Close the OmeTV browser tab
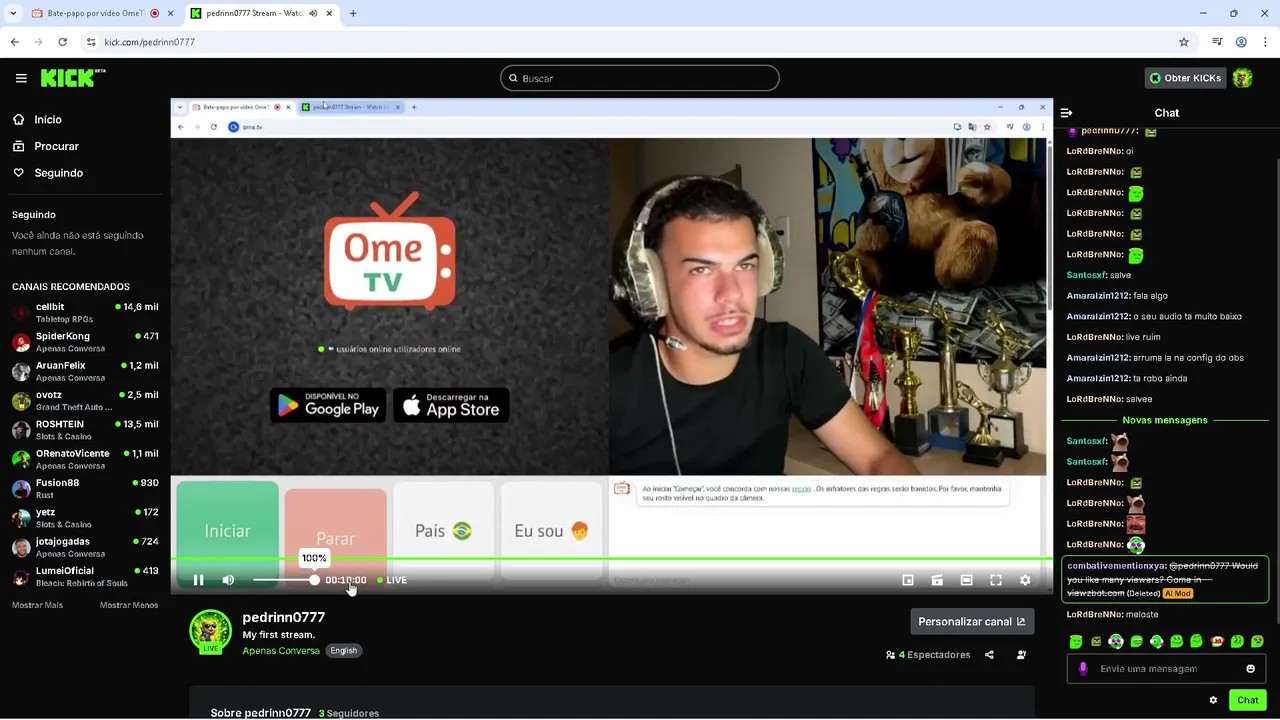This screenshot has width=1280, height=720. 170,14
